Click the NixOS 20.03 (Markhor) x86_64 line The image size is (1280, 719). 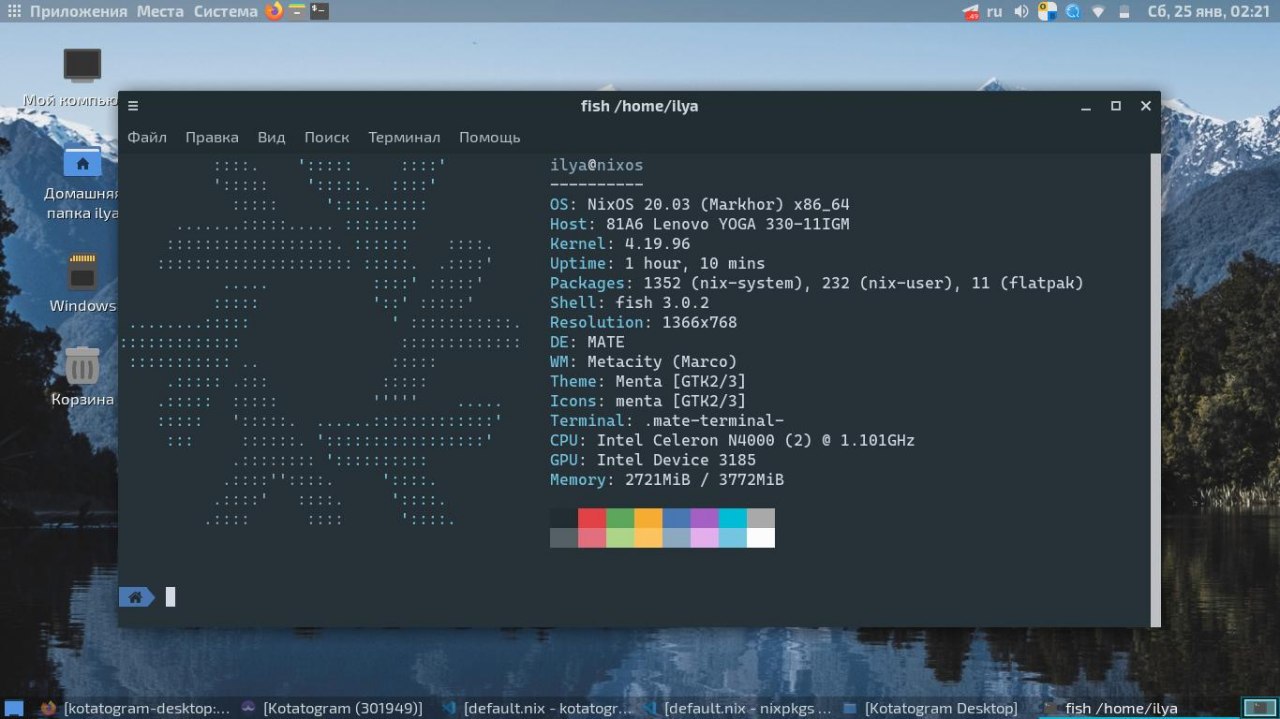click(700, 204)
